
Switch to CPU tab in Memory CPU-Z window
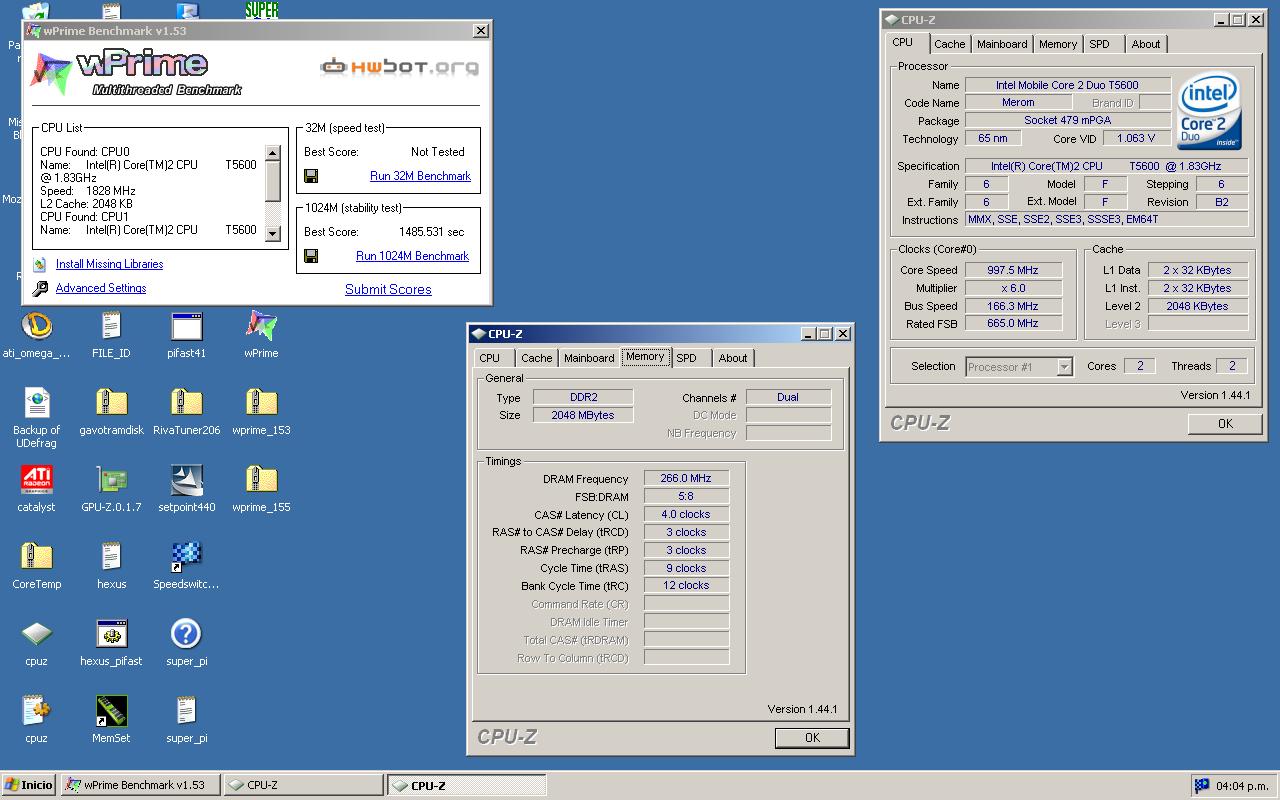pos(490,358)
